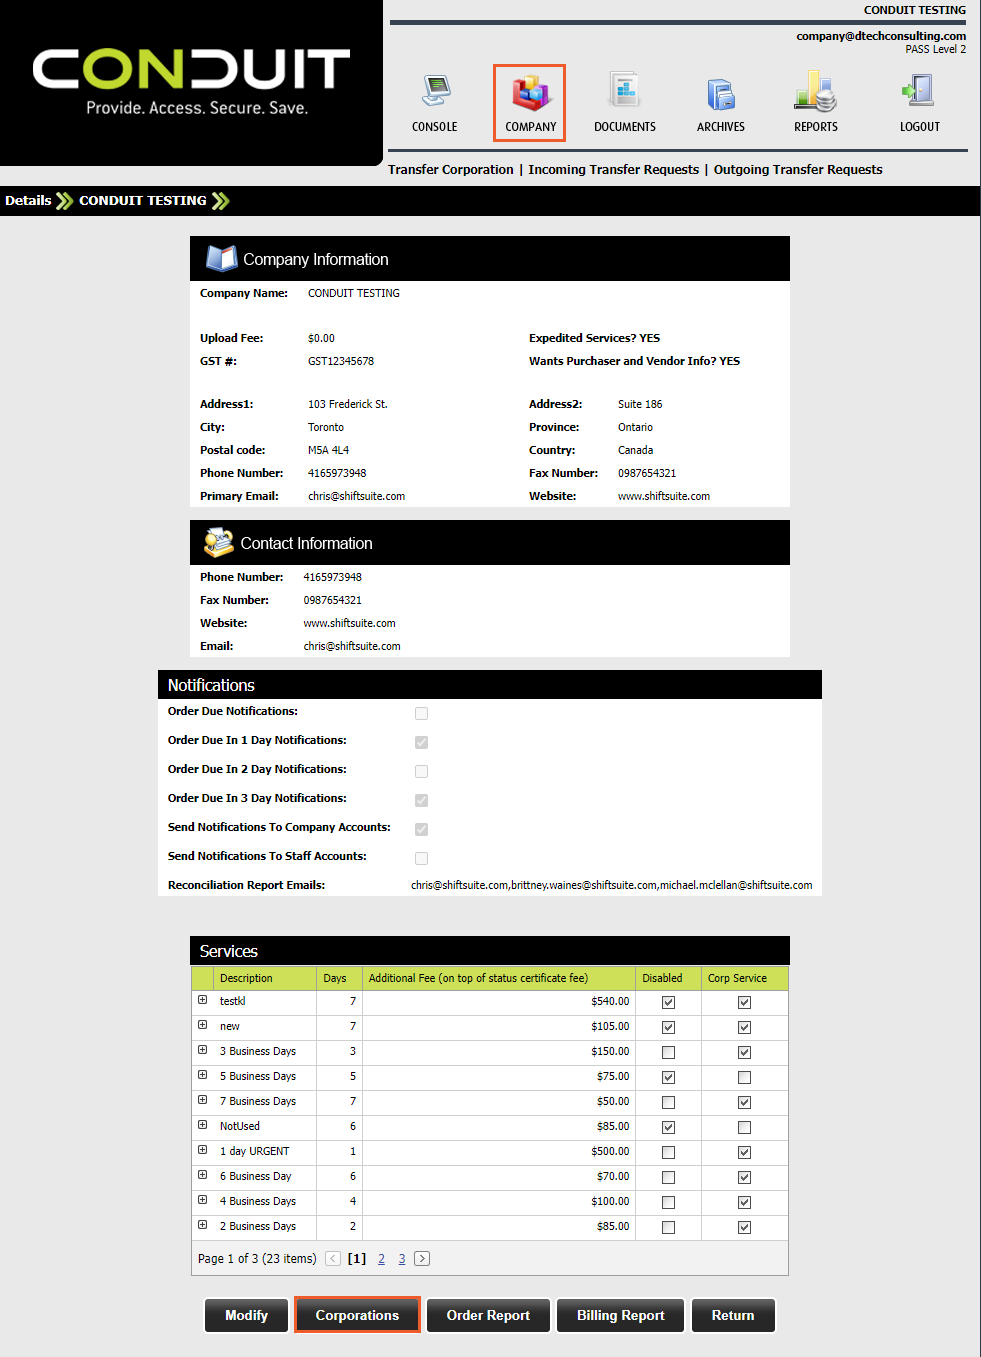
Task: Expand the 2 Business Days row
Action: tap(202, 1225)
